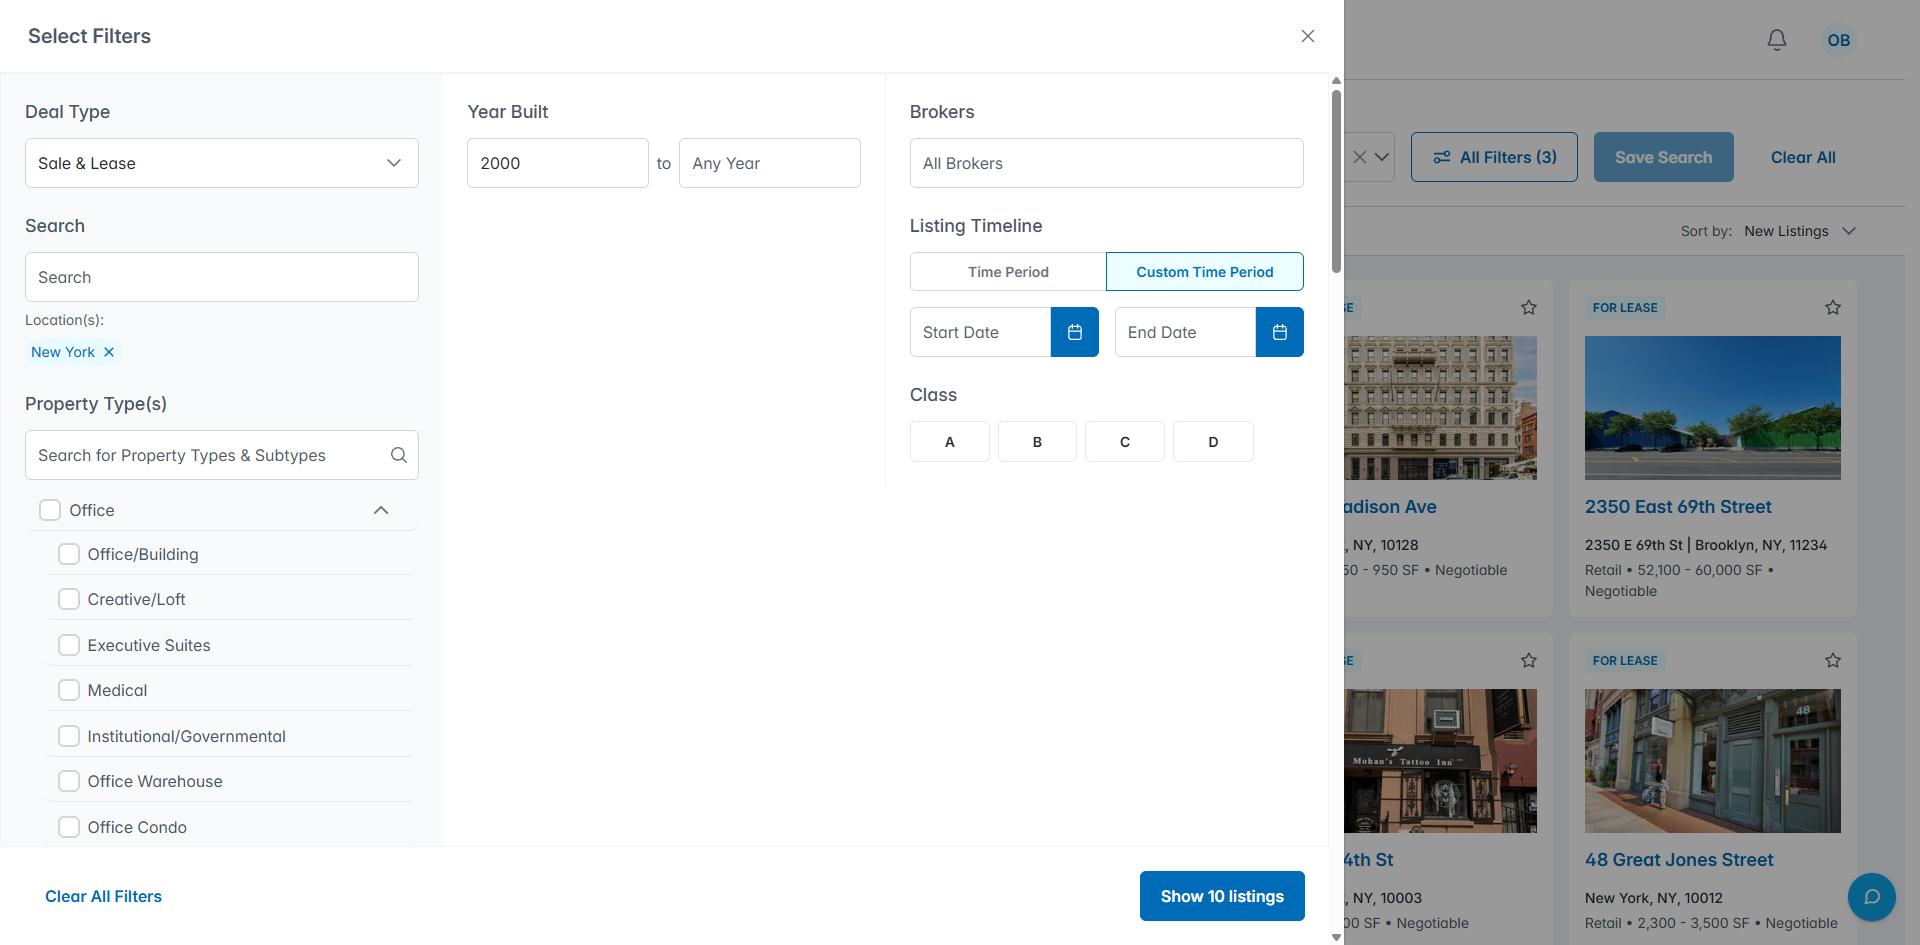1920x945 pixels.
Task: Open the 2350 East 69th Street listing photo
Action: [x=1712, y=407]
